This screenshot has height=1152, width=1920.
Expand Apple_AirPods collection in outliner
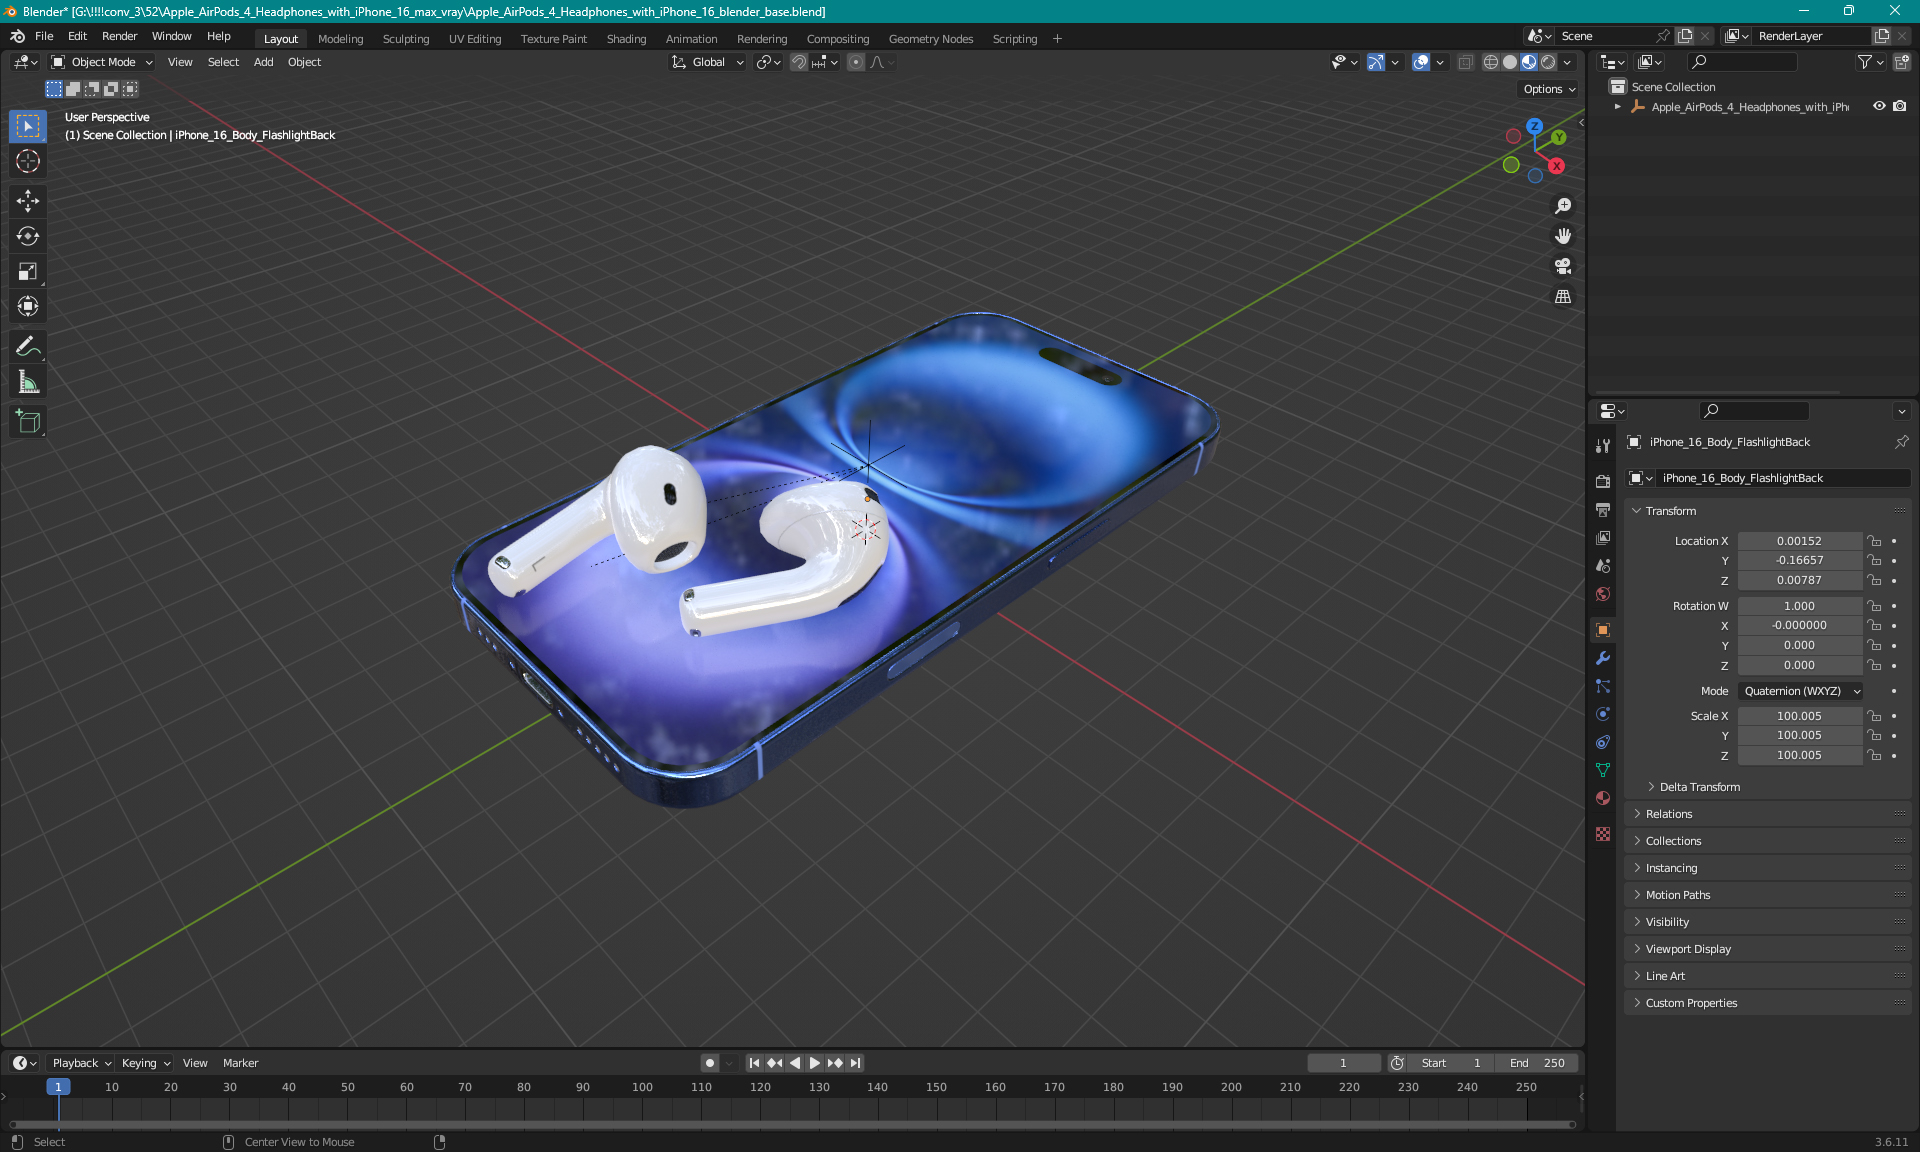coord(1618,106)
